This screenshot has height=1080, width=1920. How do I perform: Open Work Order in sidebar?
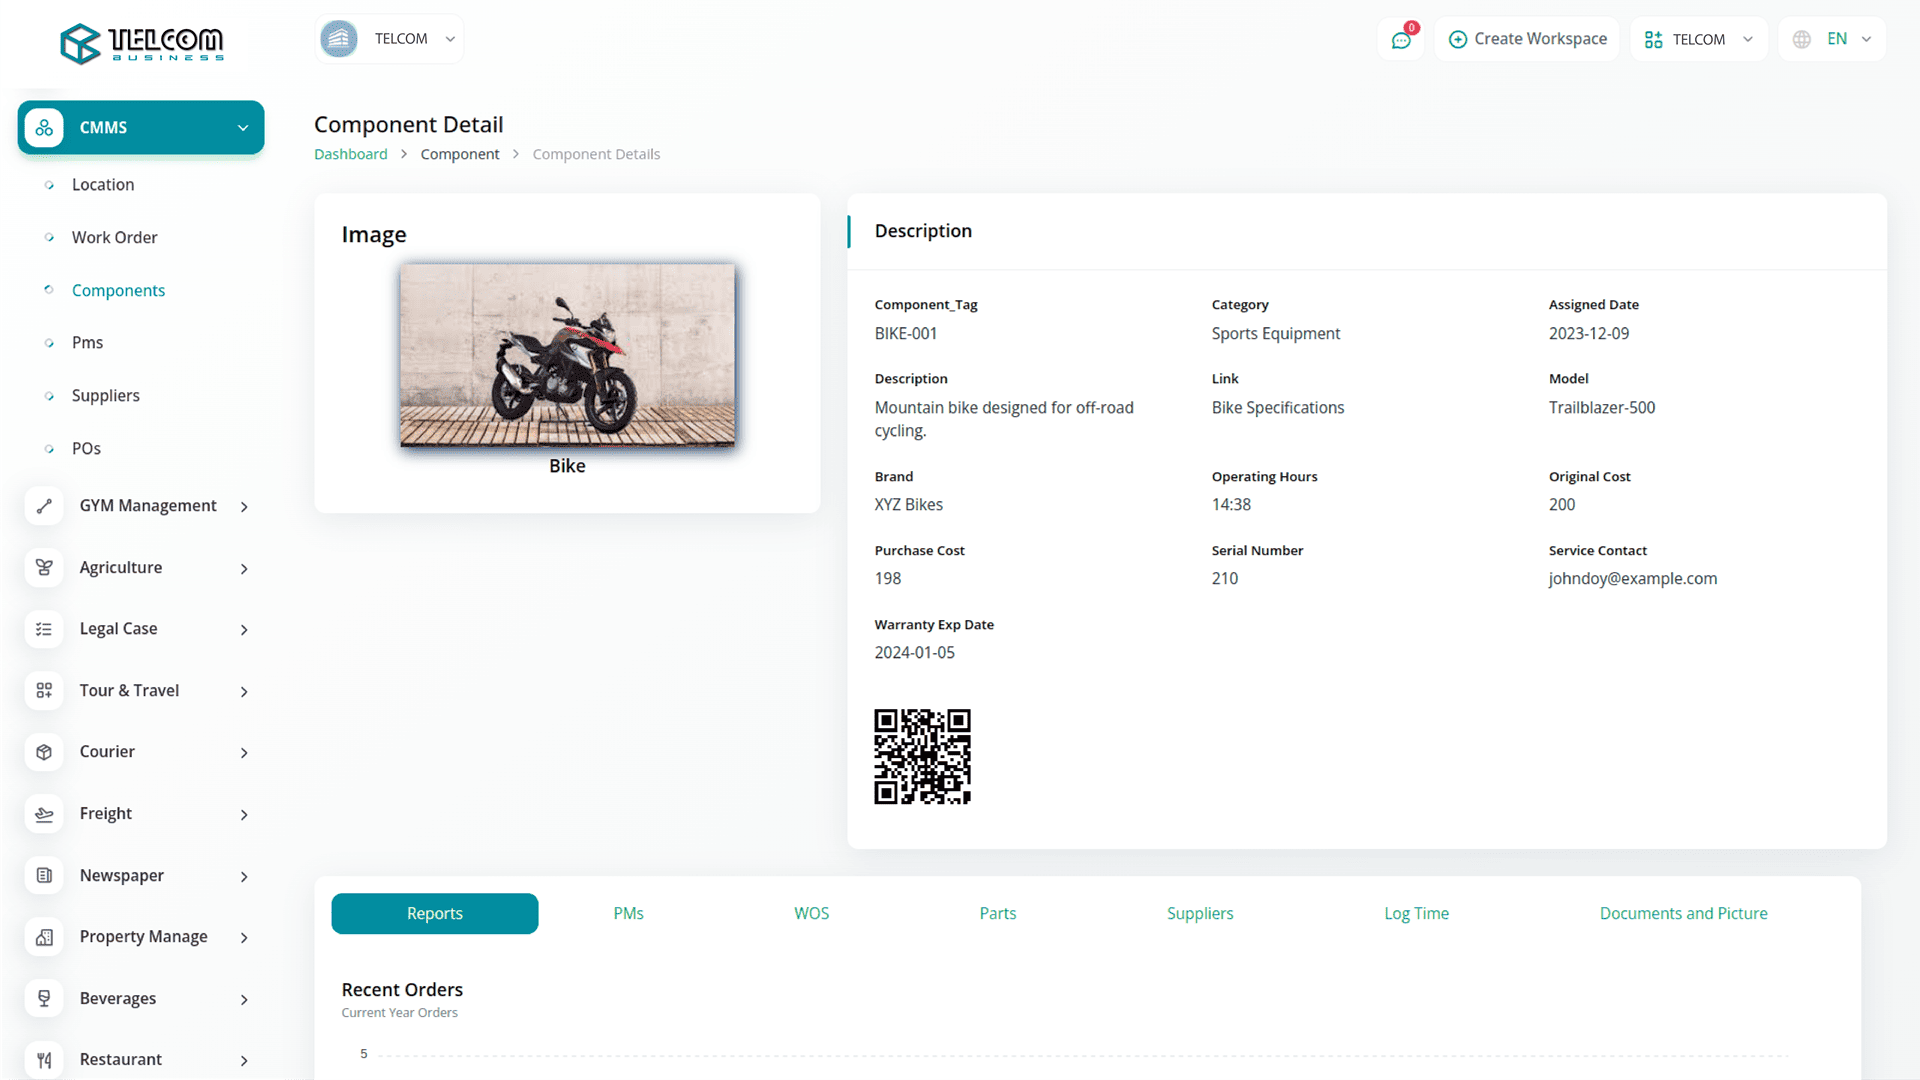pos(114,237)
